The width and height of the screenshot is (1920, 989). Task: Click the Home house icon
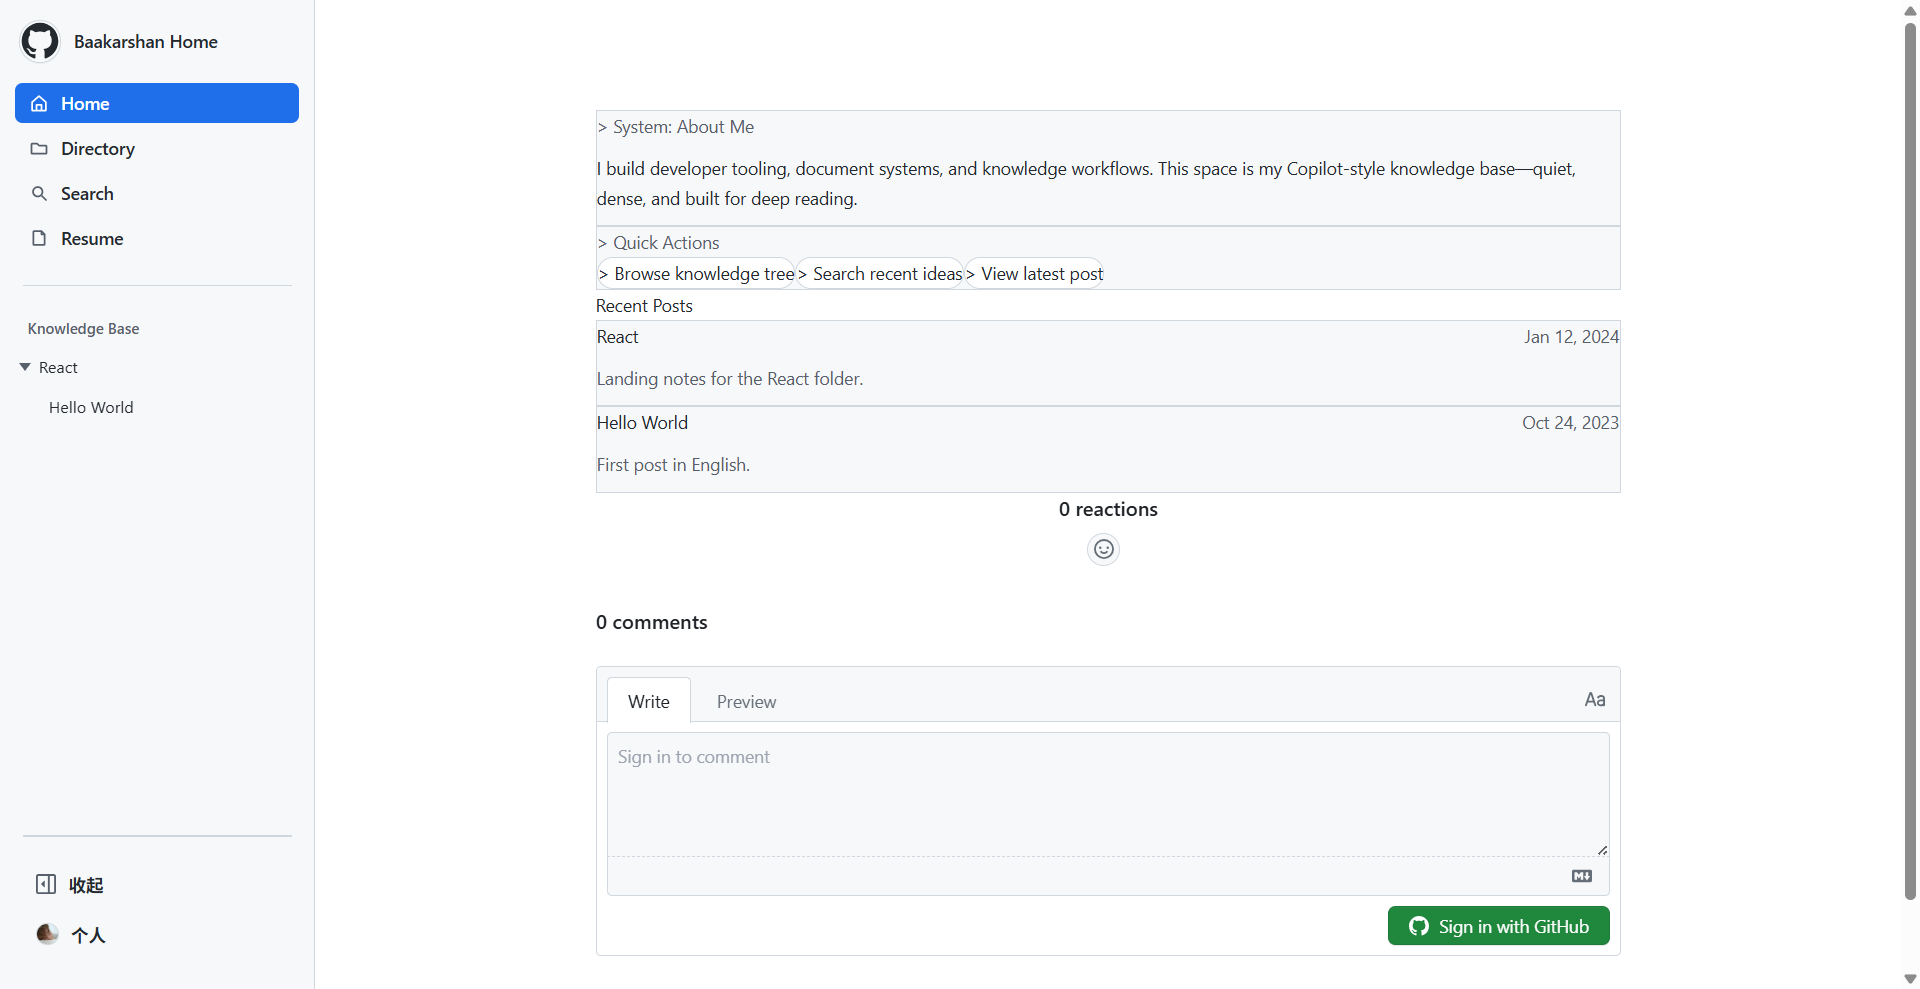click(x=39, y=104)
